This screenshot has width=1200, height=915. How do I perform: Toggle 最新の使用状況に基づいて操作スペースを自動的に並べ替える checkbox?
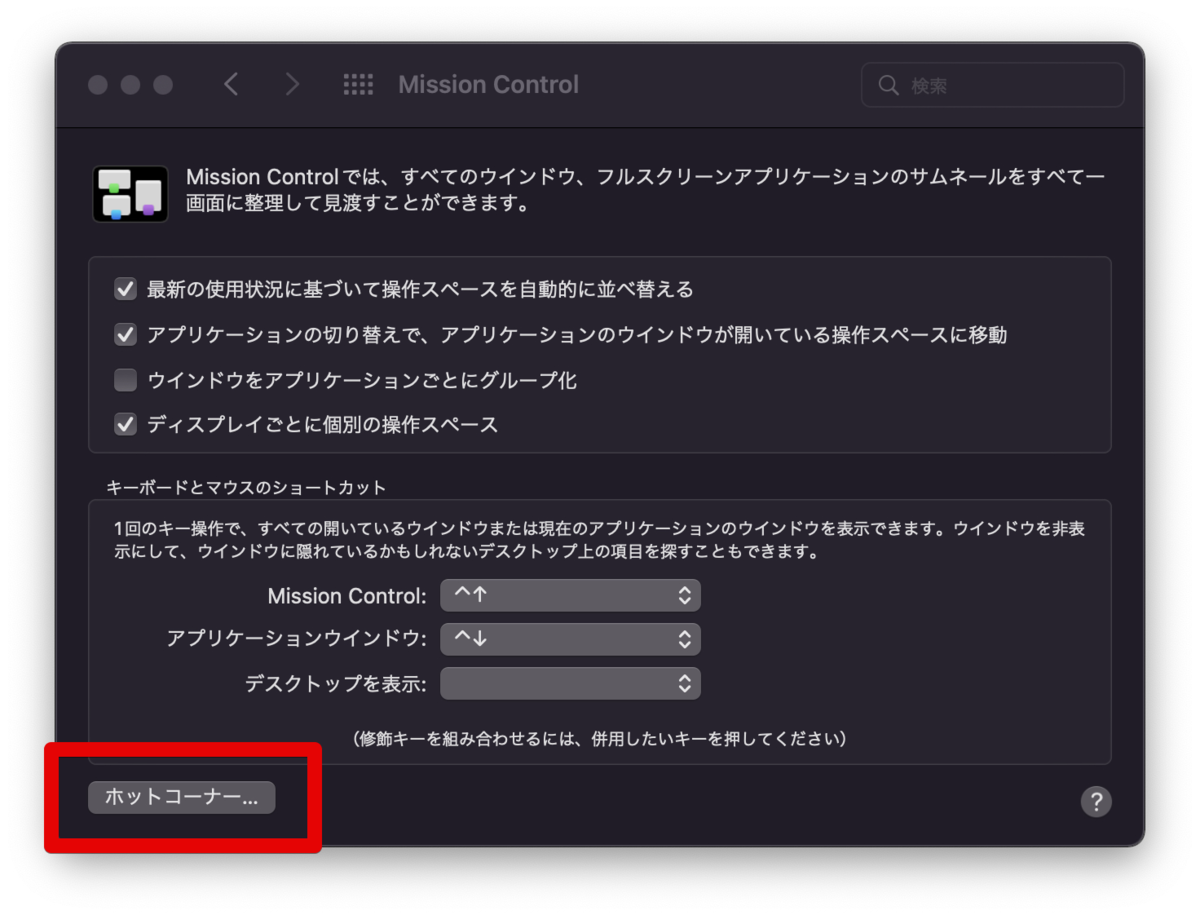point(125,290)
